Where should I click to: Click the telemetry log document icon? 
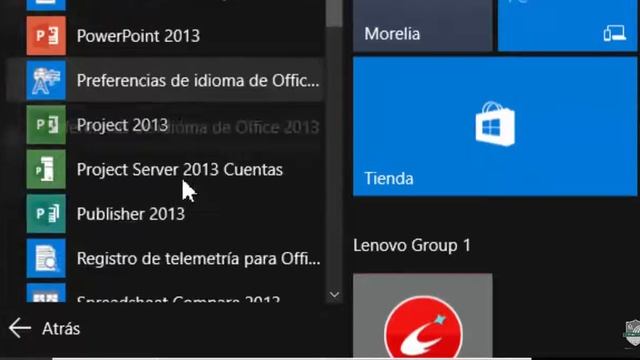pos(46,258)
